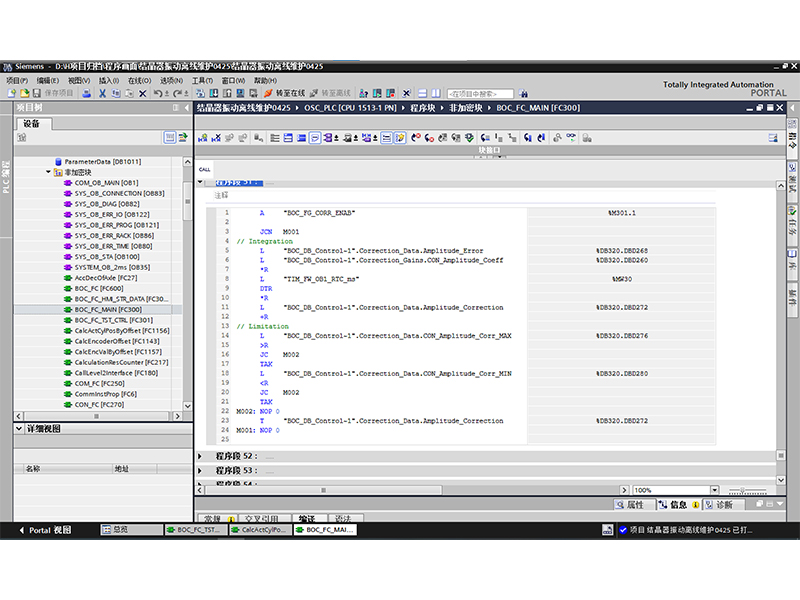This screenshot has width=800, height=600.
Task: Expand the inspector window arrow
Action: (779, 504)
